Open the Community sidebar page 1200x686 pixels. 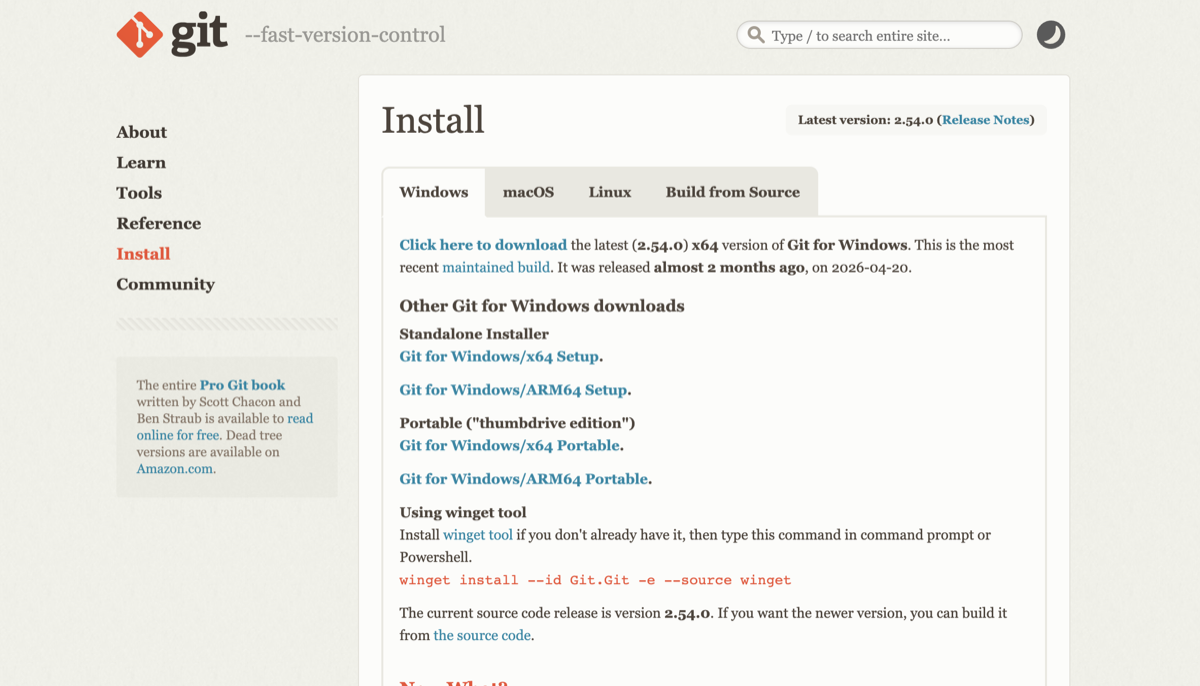[x=165, y=284]
